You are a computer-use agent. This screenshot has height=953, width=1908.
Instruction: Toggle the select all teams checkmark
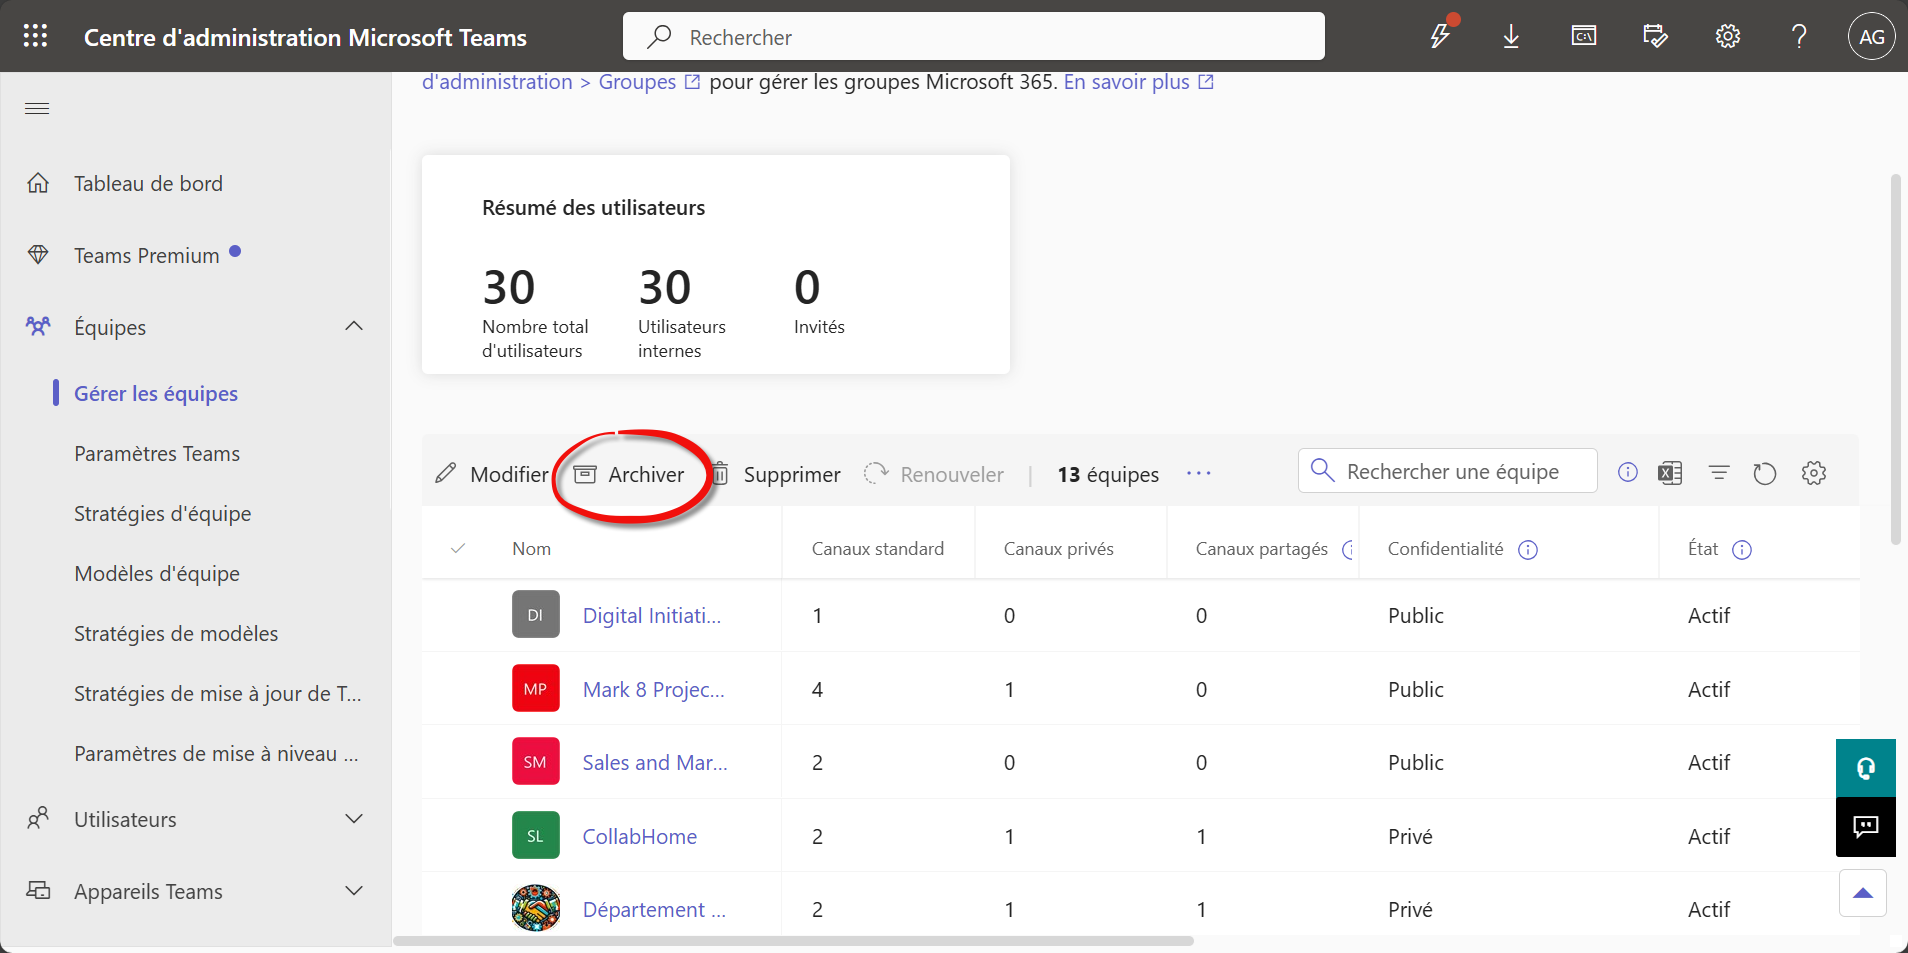(x=458, y=548)
